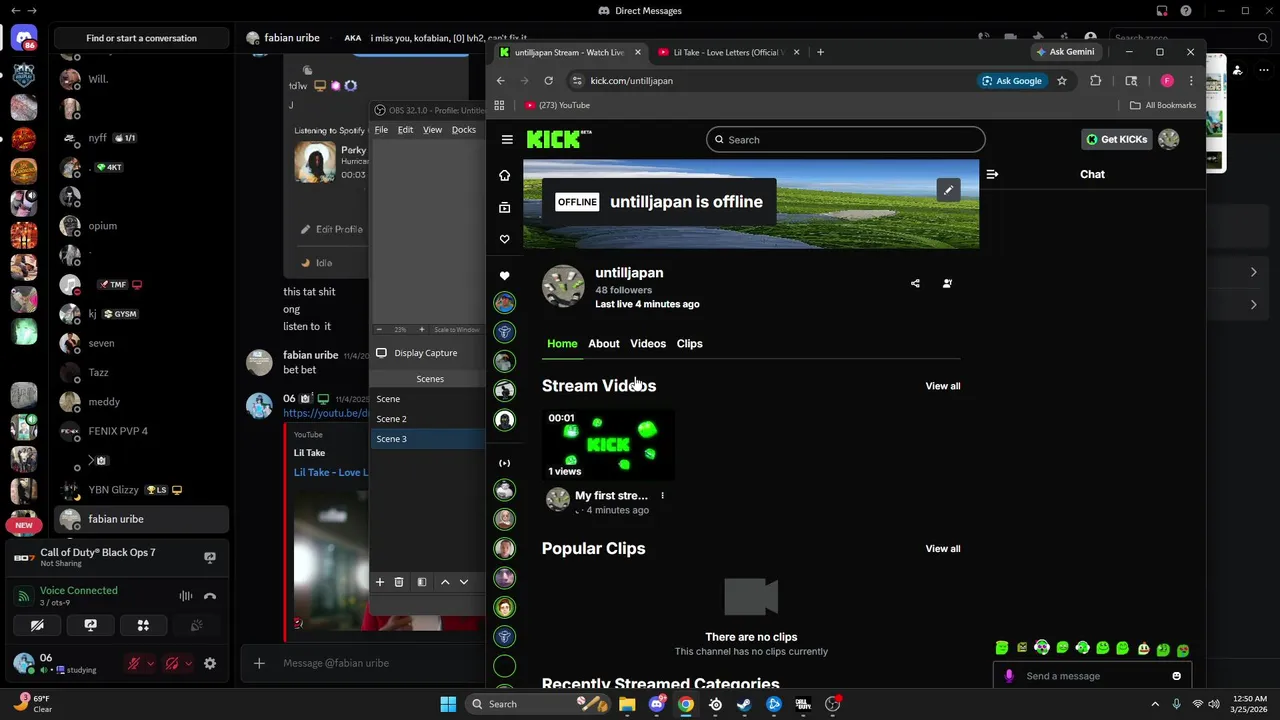This screenshot has width=1280, height=720.
Task: Open OBS File menu
Action: tap(381, 130)
